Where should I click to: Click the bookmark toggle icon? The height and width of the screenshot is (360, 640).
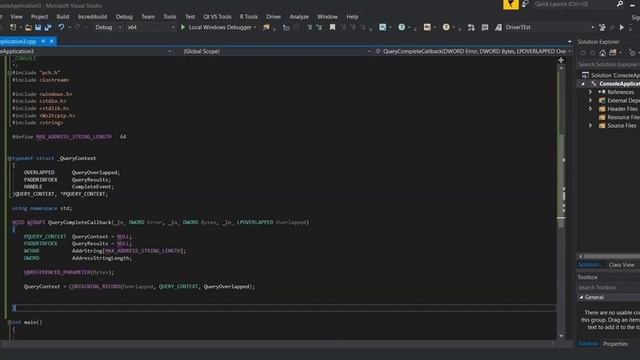pyautogui.click(x=332, y=27)
